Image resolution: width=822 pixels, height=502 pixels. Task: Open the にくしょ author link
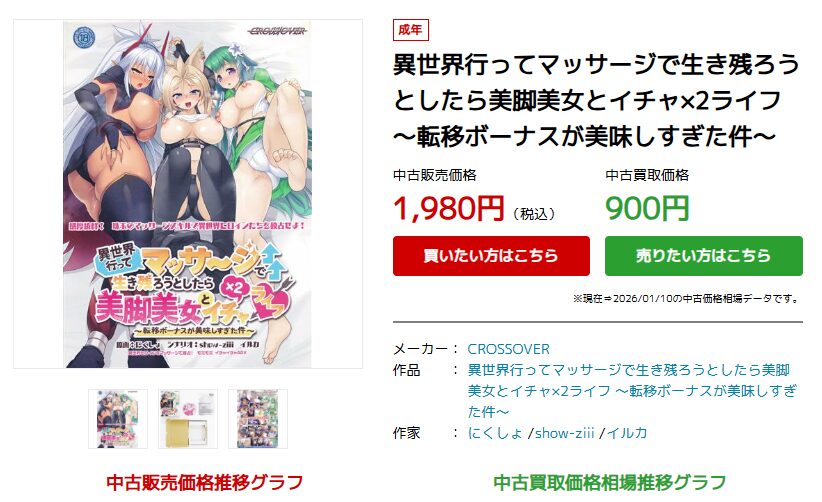coord(495,433)
